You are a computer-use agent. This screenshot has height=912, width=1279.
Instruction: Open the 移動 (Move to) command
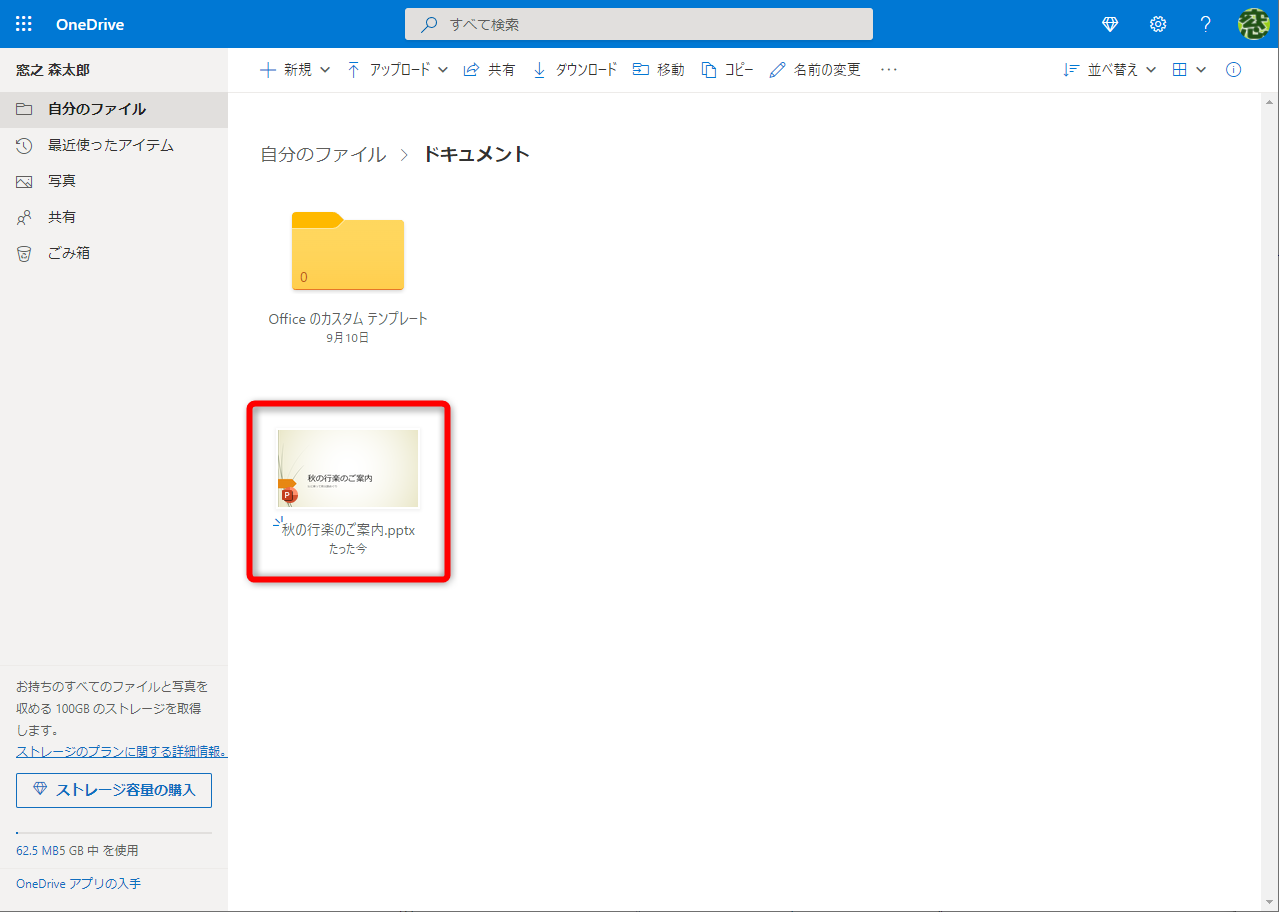click(x=658, y=69)
